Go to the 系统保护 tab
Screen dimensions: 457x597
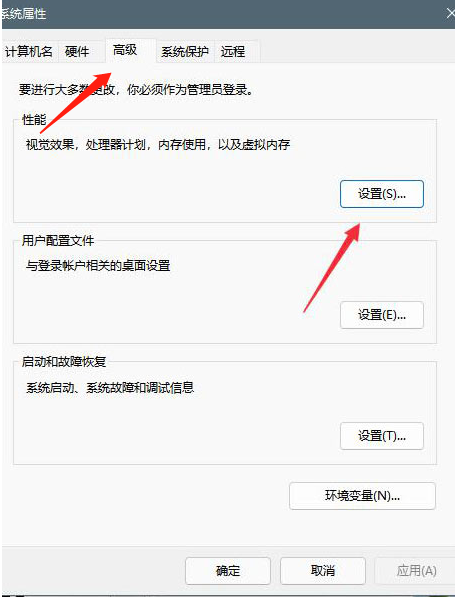(x=185, y=51)
